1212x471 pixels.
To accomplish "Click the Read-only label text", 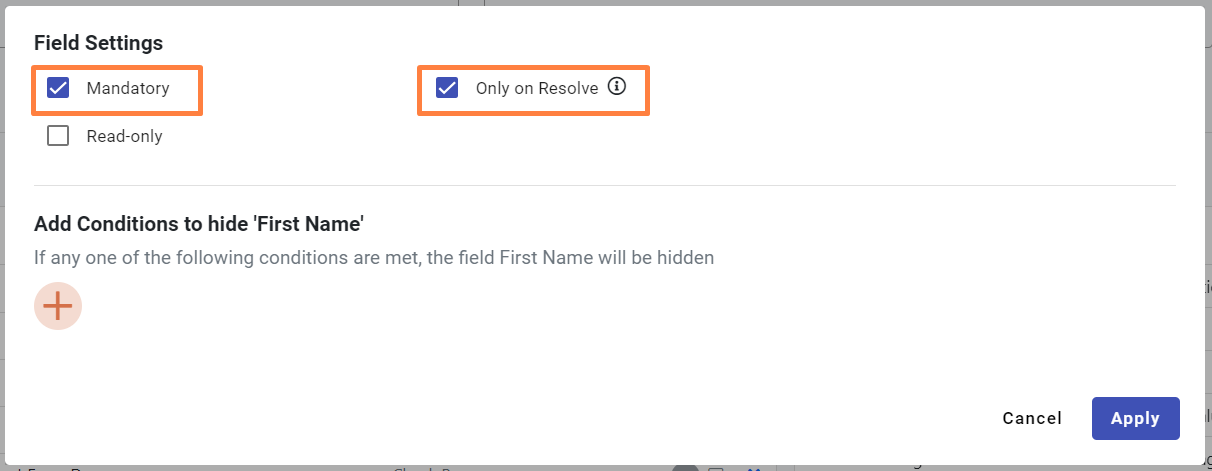I will coord(124,136).
